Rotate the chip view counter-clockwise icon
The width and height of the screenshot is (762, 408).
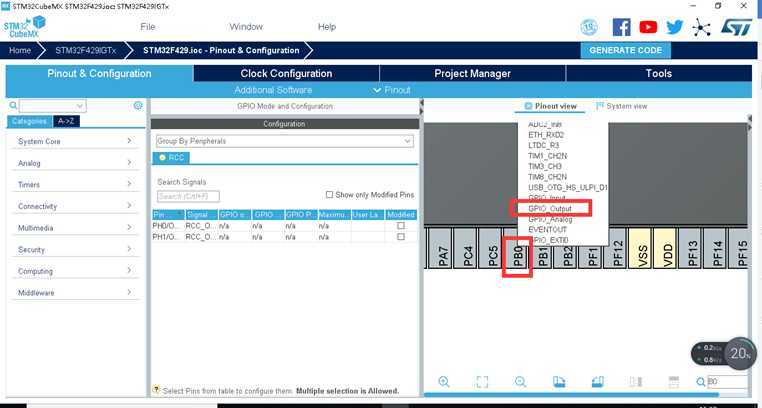(x=597, y=382)
